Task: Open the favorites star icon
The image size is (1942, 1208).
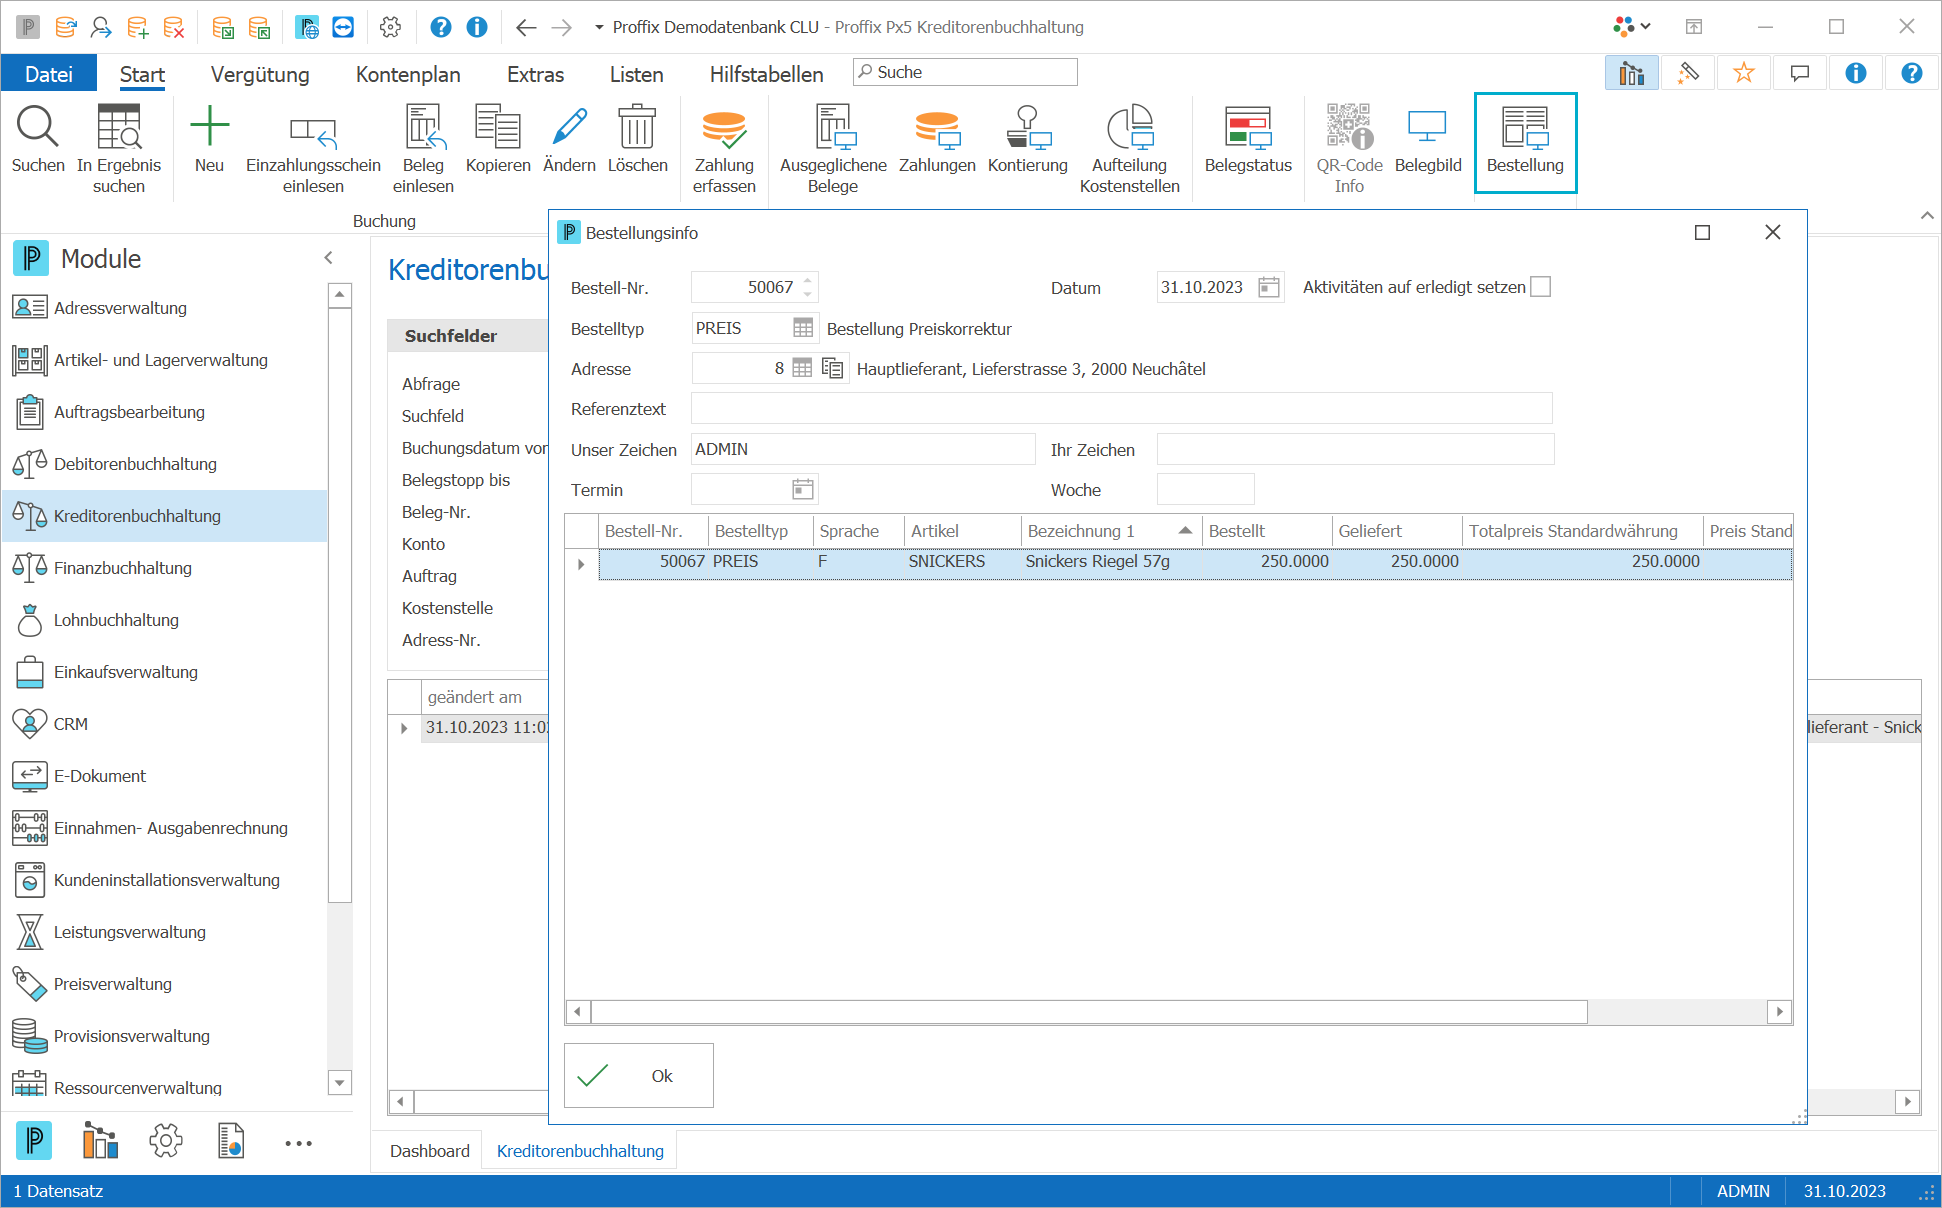Action: 1744,73
